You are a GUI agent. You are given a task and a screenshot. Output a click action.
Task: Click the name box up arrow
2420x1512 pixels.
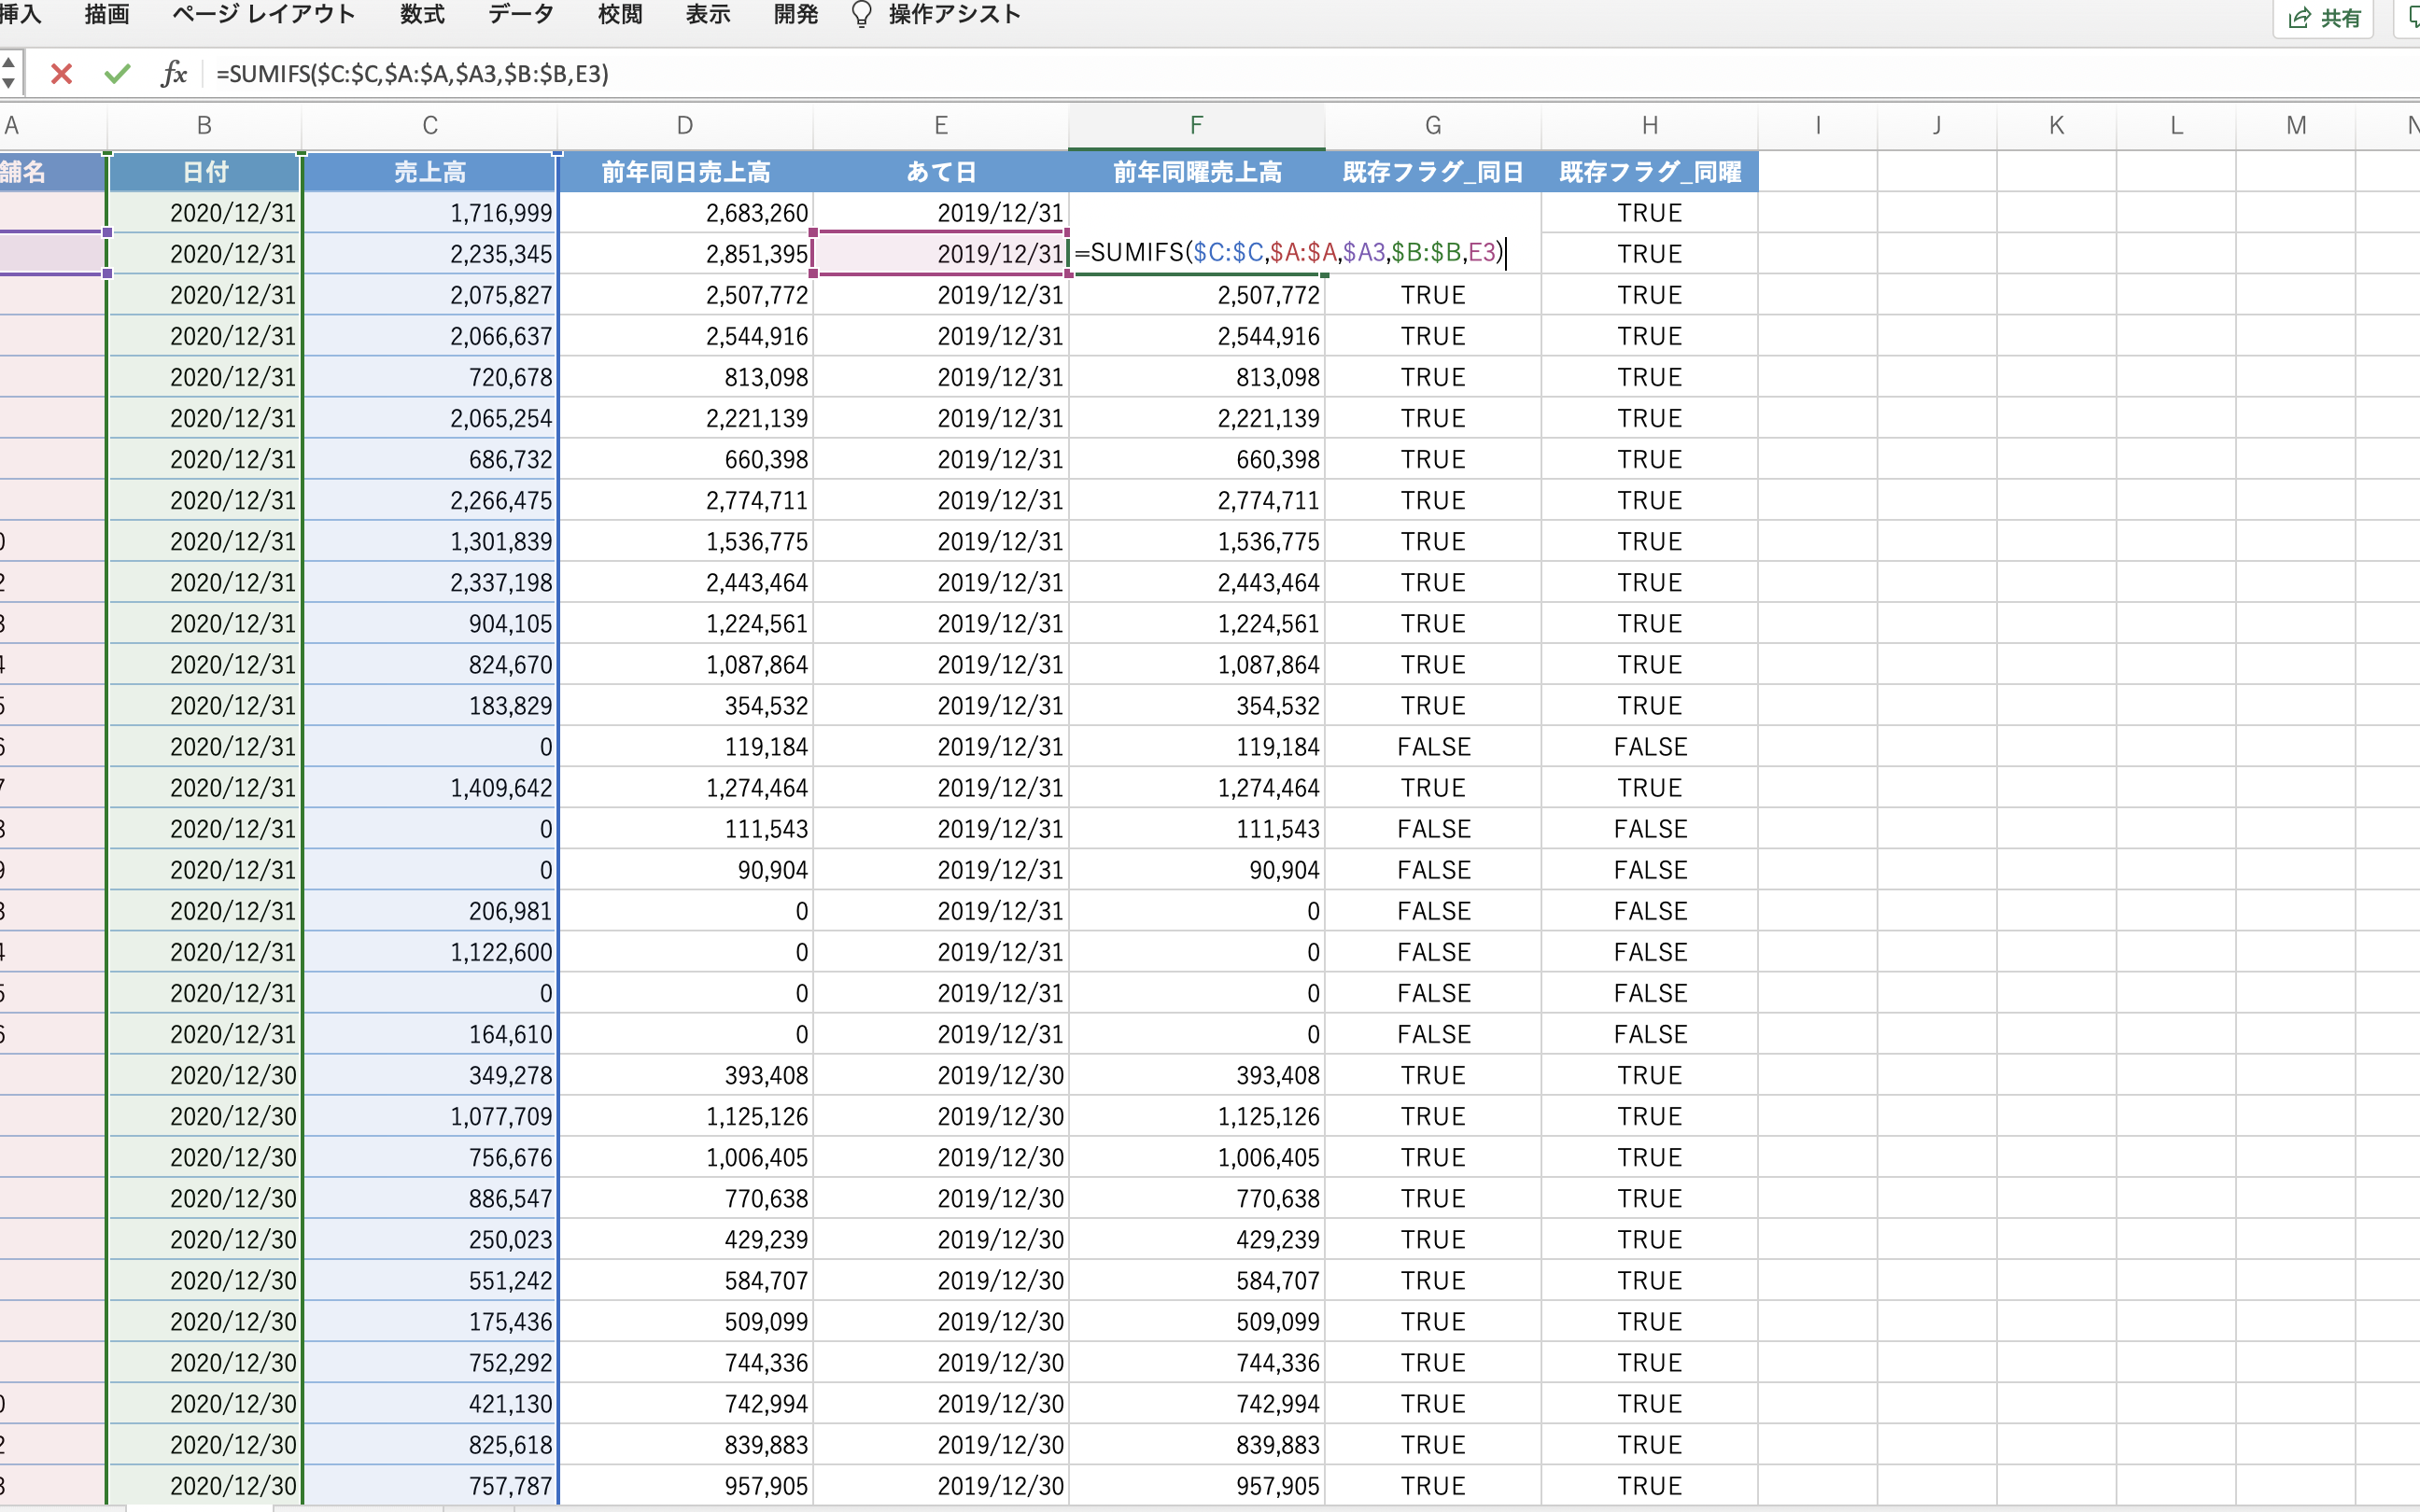tap(8, 62)
